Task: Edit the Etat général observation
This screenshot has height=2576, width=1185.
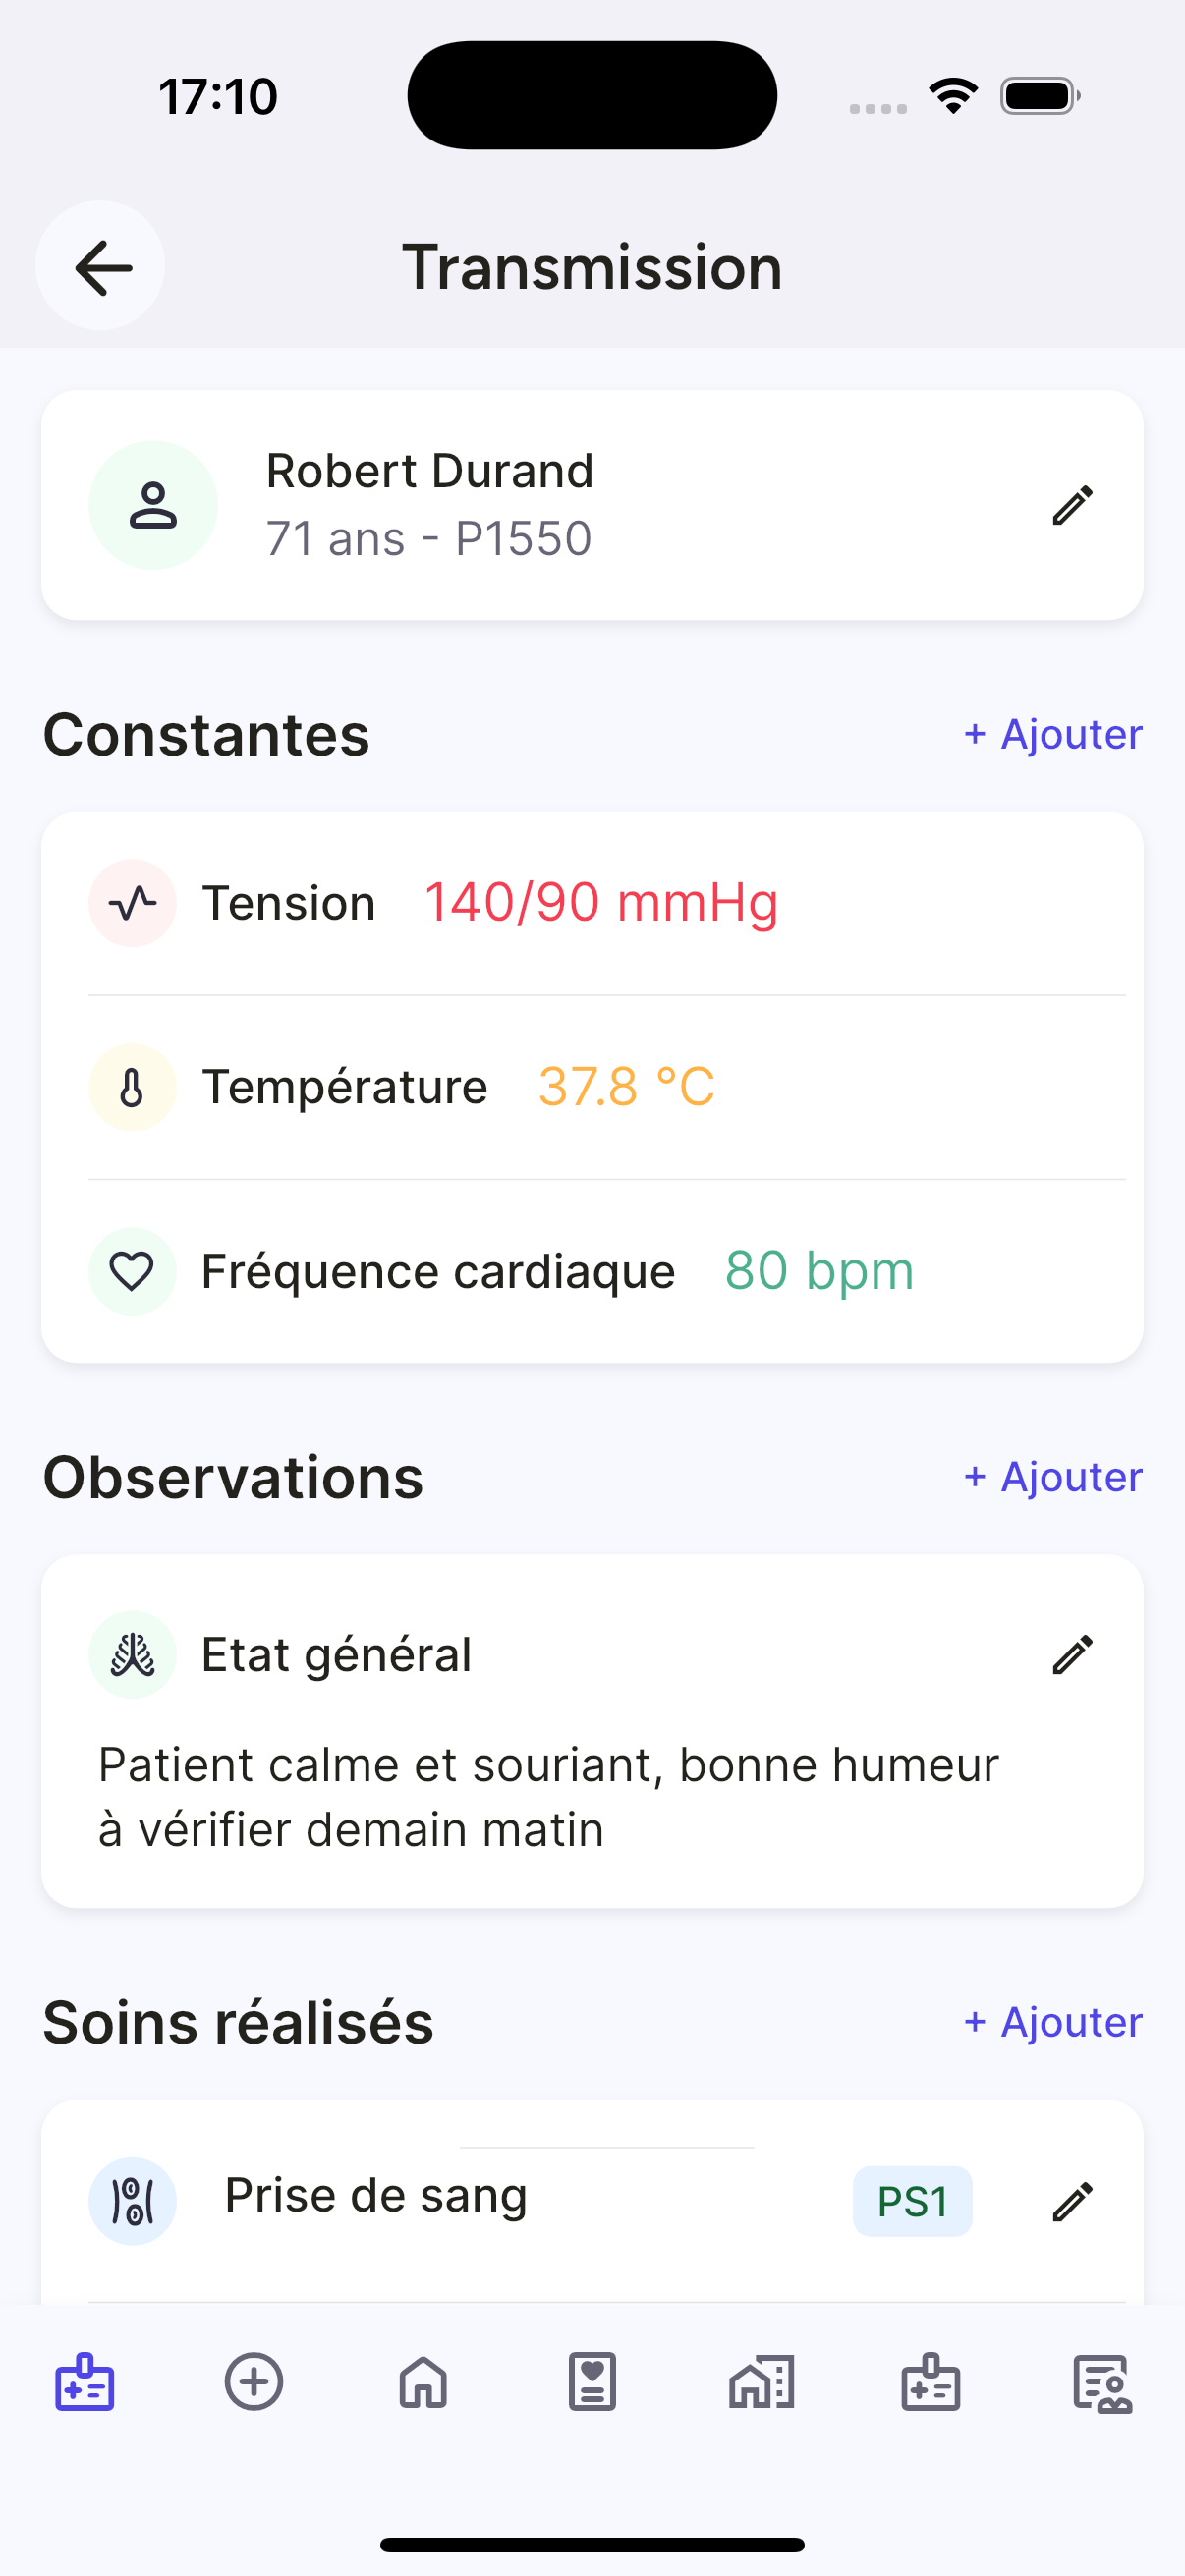Action: tap(1072, 1654)
